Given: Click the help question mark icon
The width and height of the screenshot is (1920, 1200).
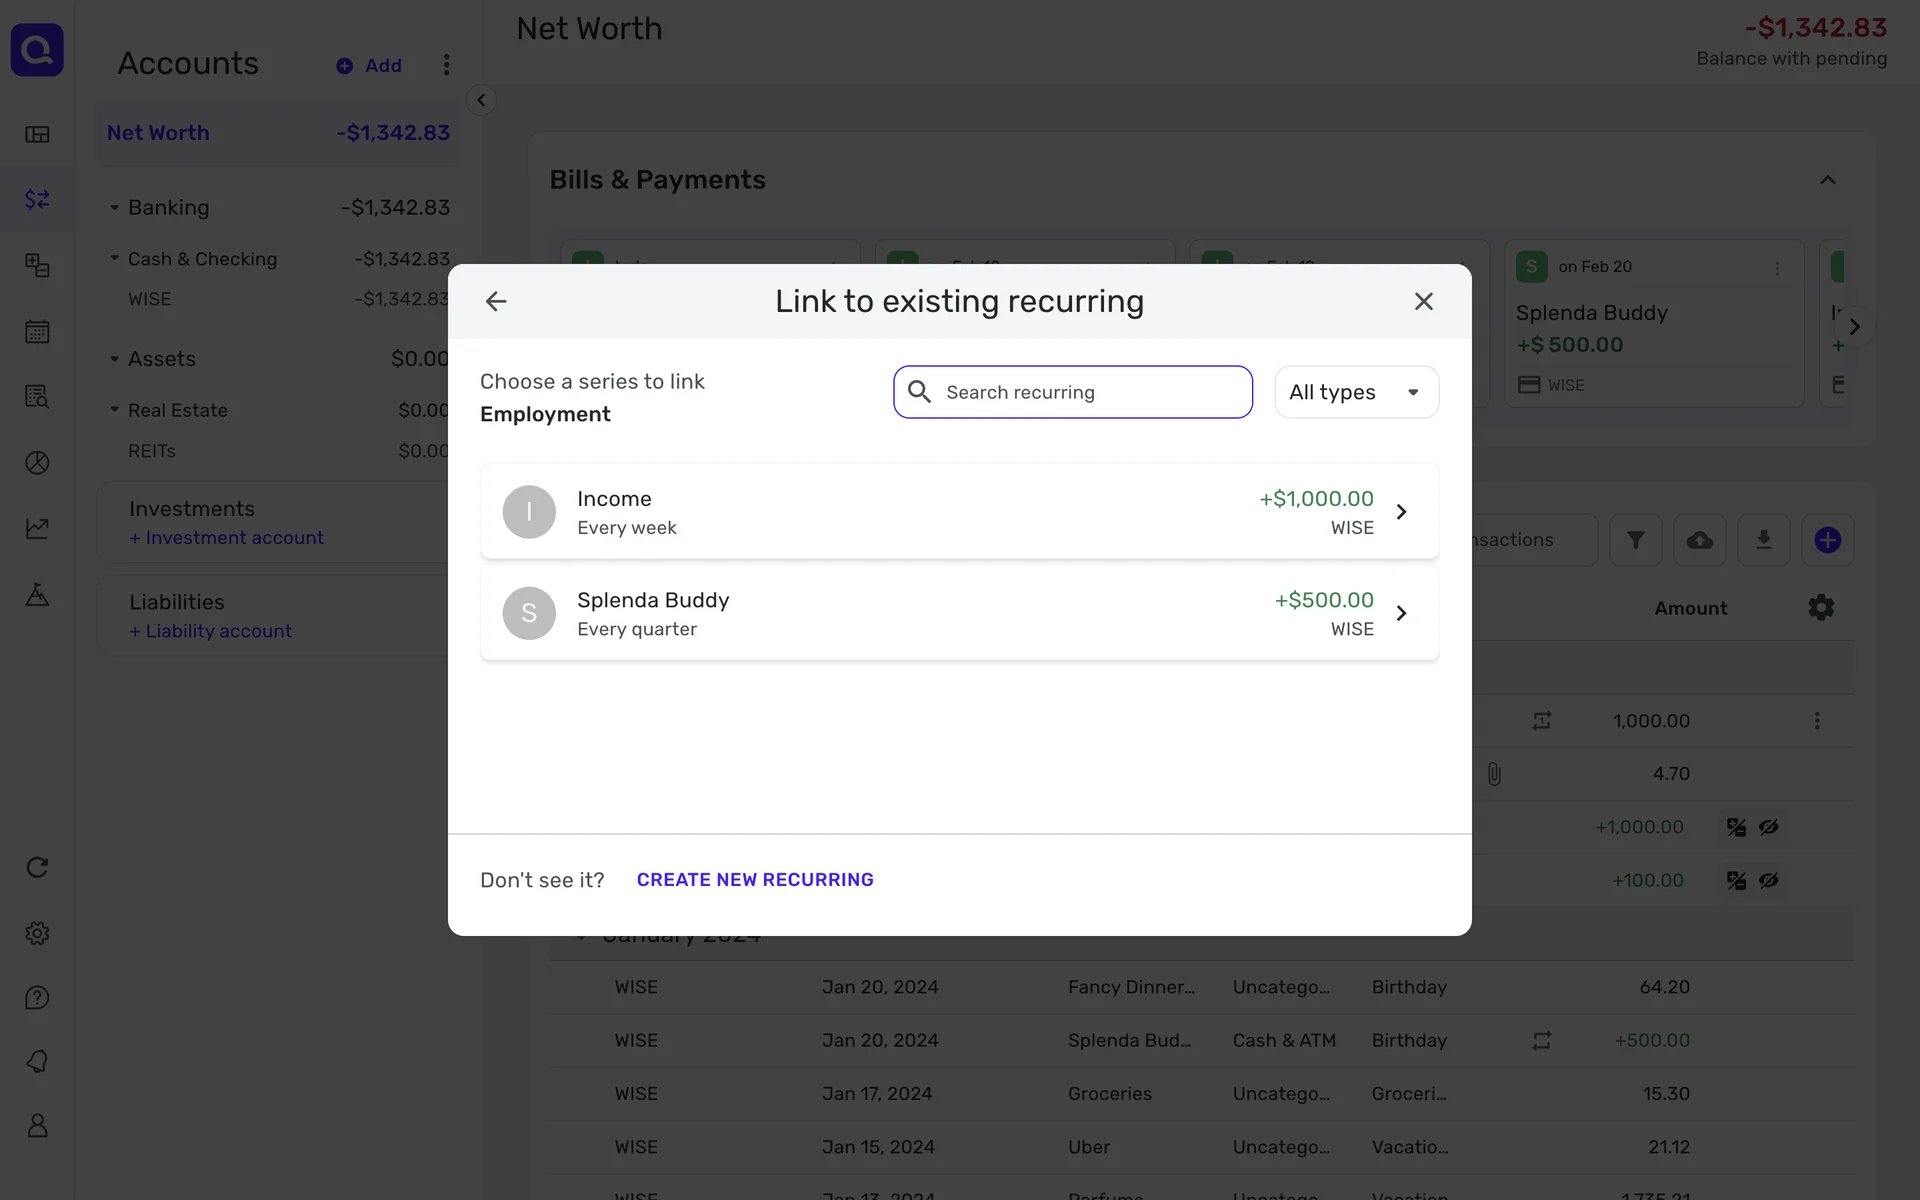Looking at the screenshot, I should coord(37,998).
